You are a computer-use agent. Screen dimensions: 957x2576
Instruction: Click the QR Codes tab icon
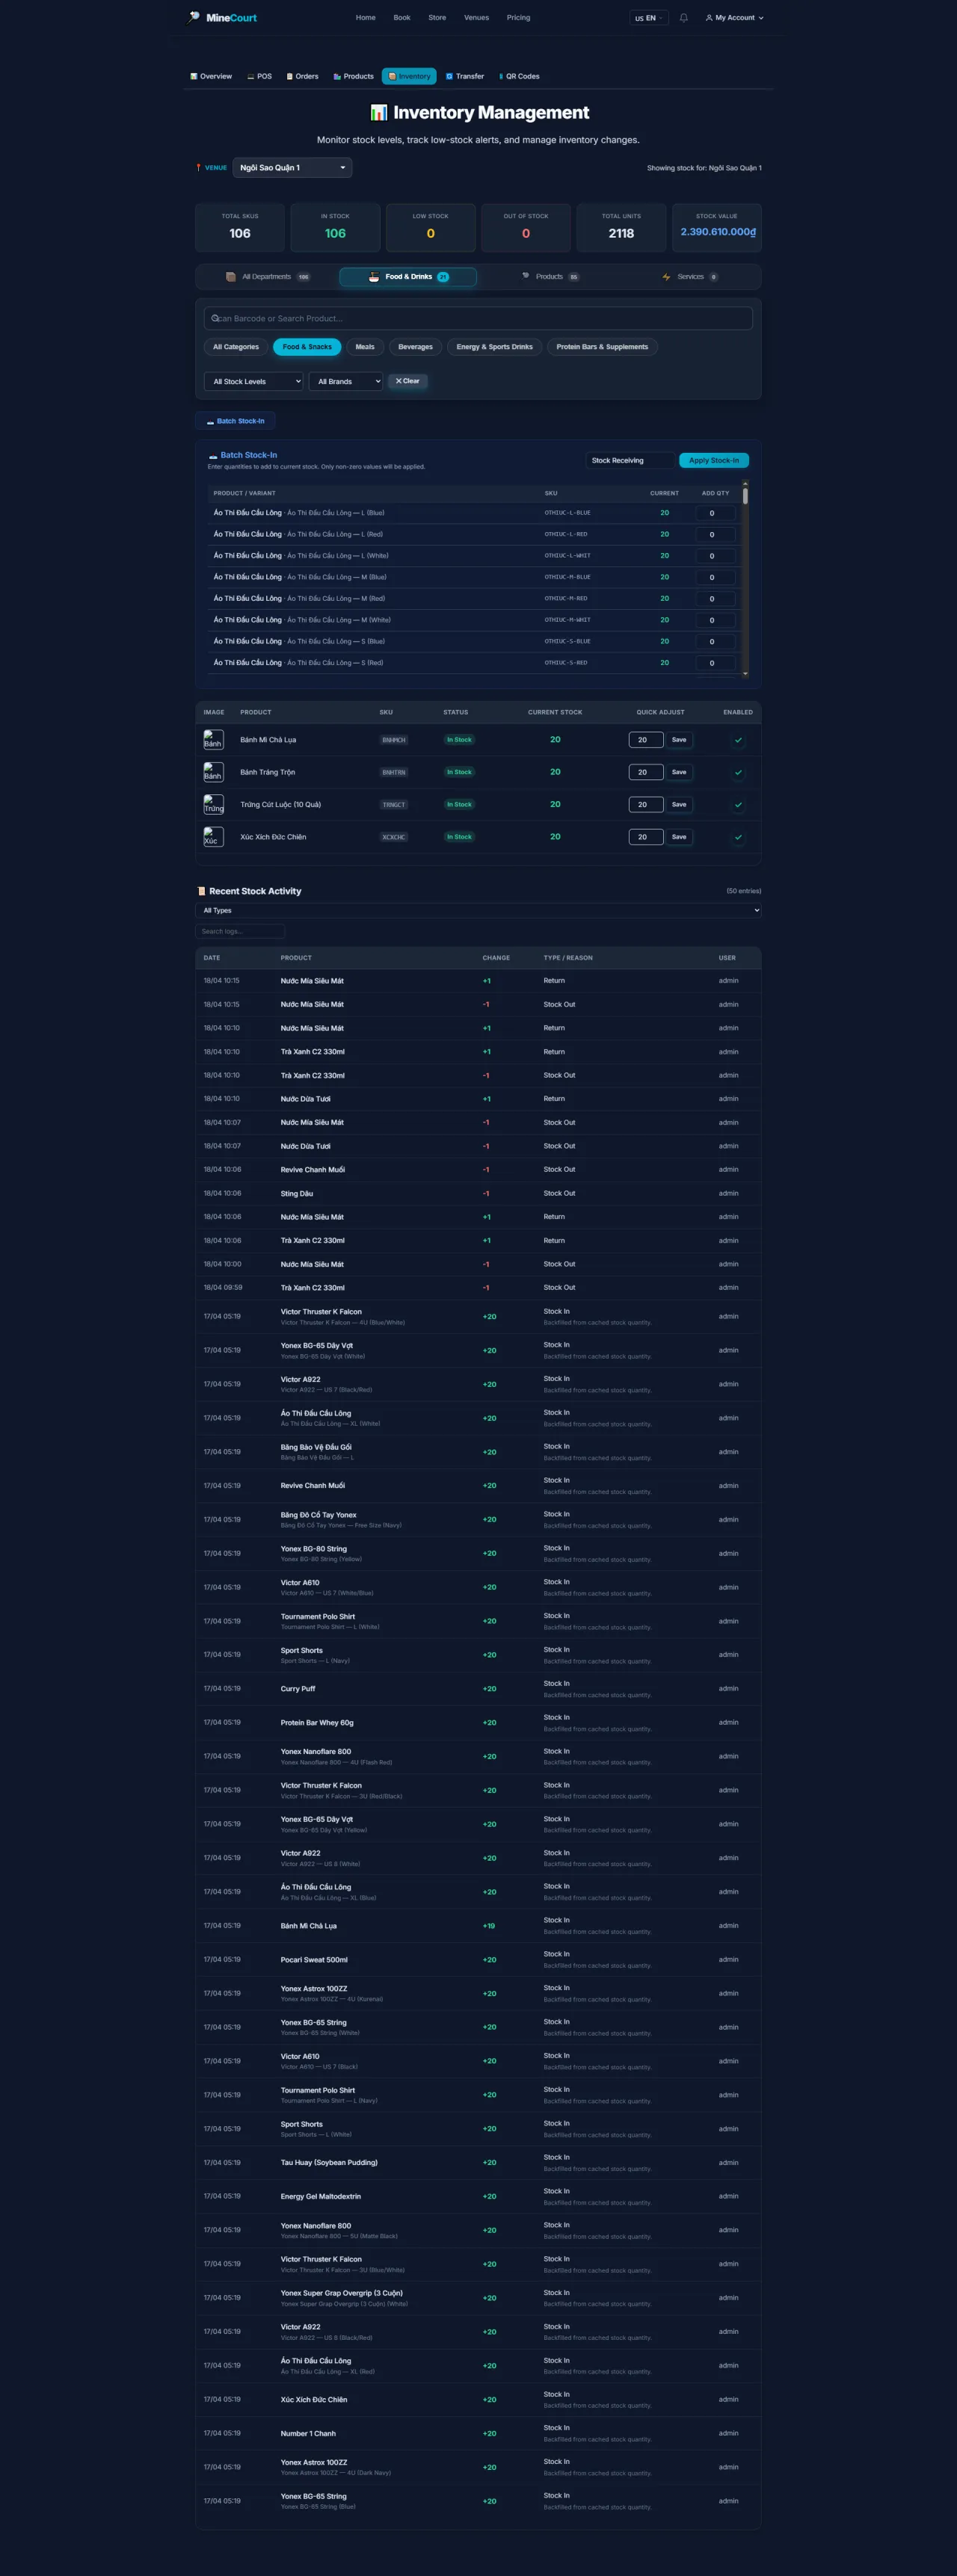point(501,76)
